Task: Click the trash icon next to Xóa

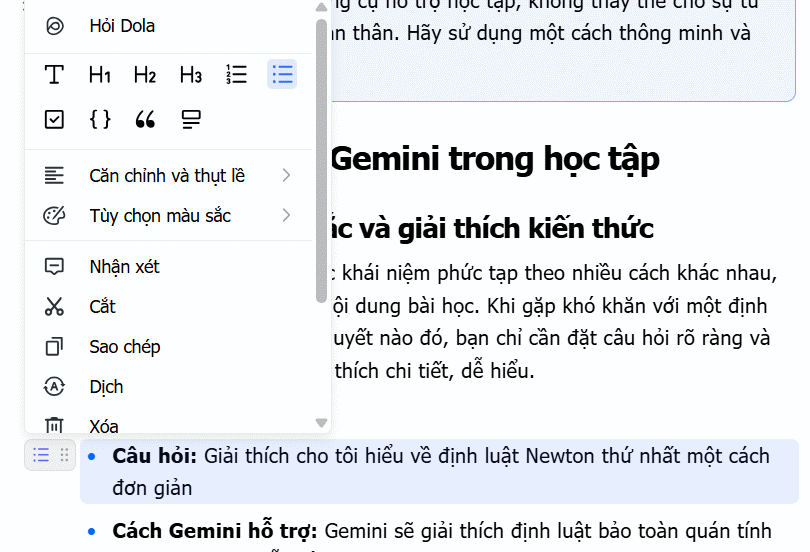Action: pyautogui.click(x=54, y=425)
